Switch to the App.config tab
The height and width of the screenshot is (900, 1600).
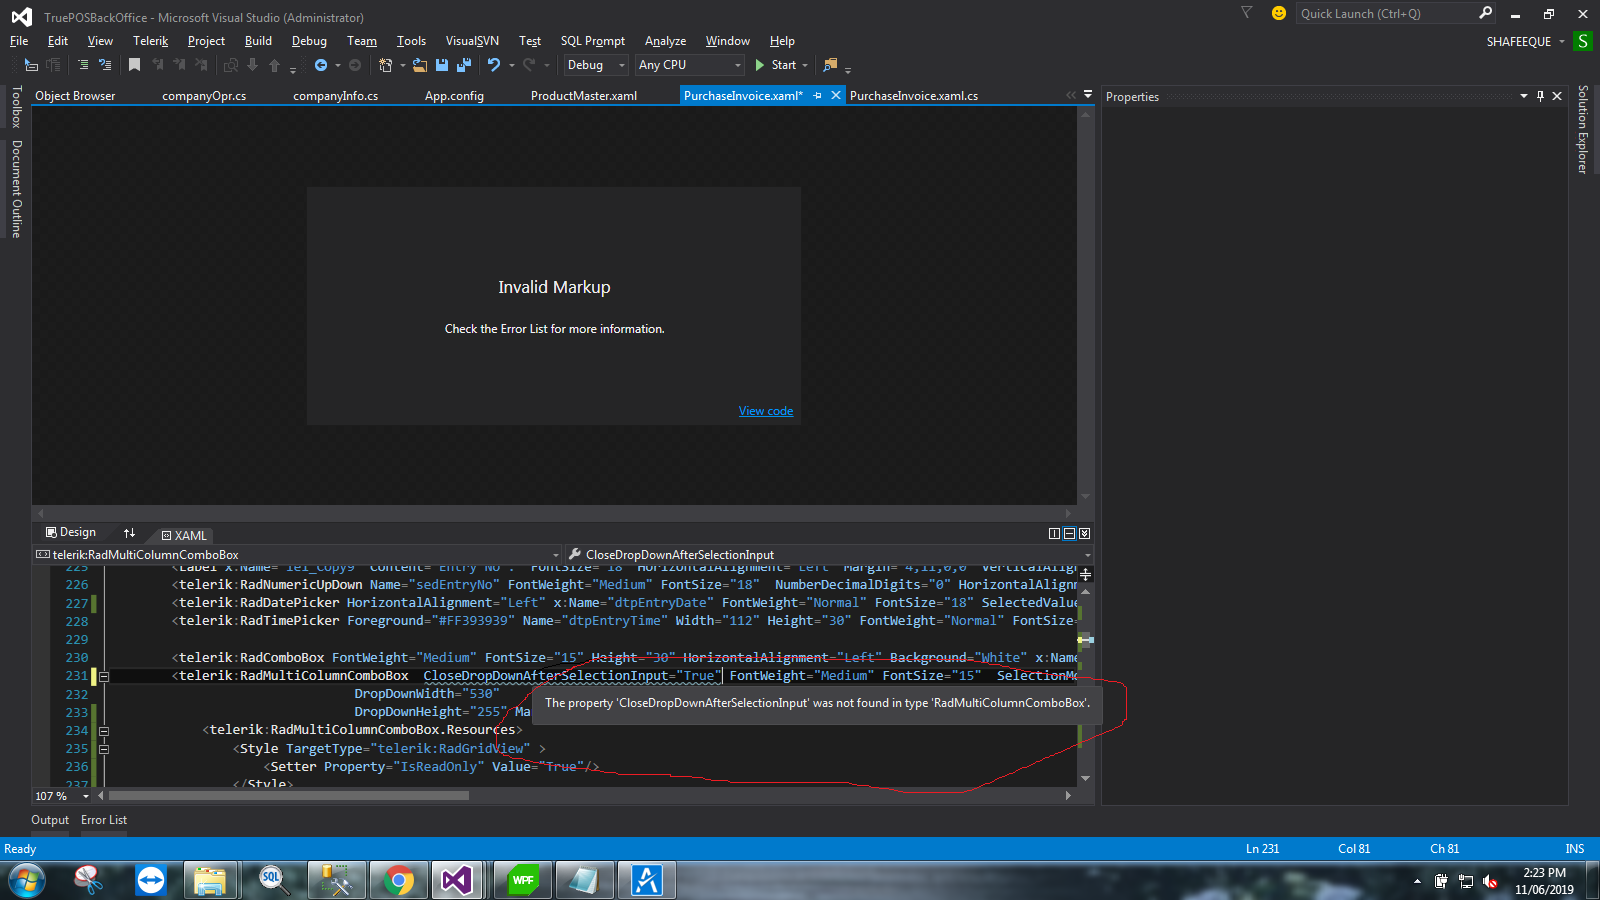click(454, 96)
